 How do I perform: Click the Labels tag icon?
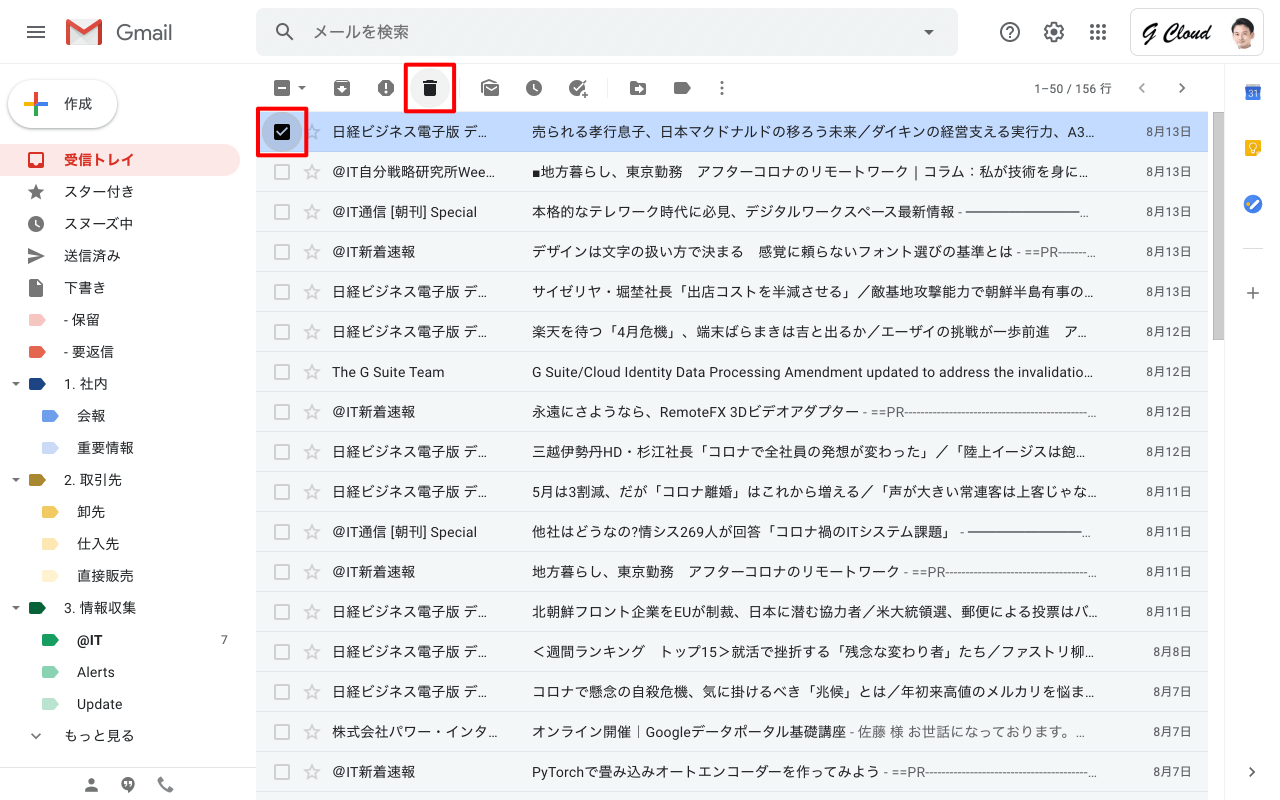click(682, 88)
